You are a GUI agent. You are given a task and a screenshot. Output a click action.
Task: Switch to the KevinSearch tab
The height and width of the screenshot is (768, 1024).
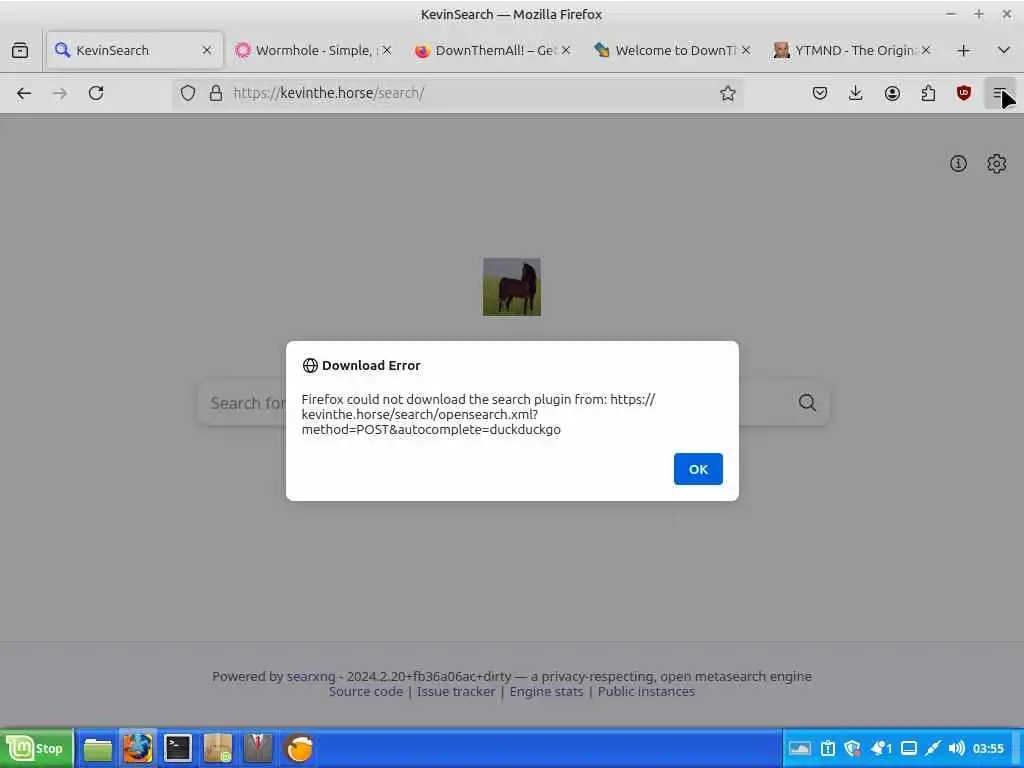coord(135,50)
